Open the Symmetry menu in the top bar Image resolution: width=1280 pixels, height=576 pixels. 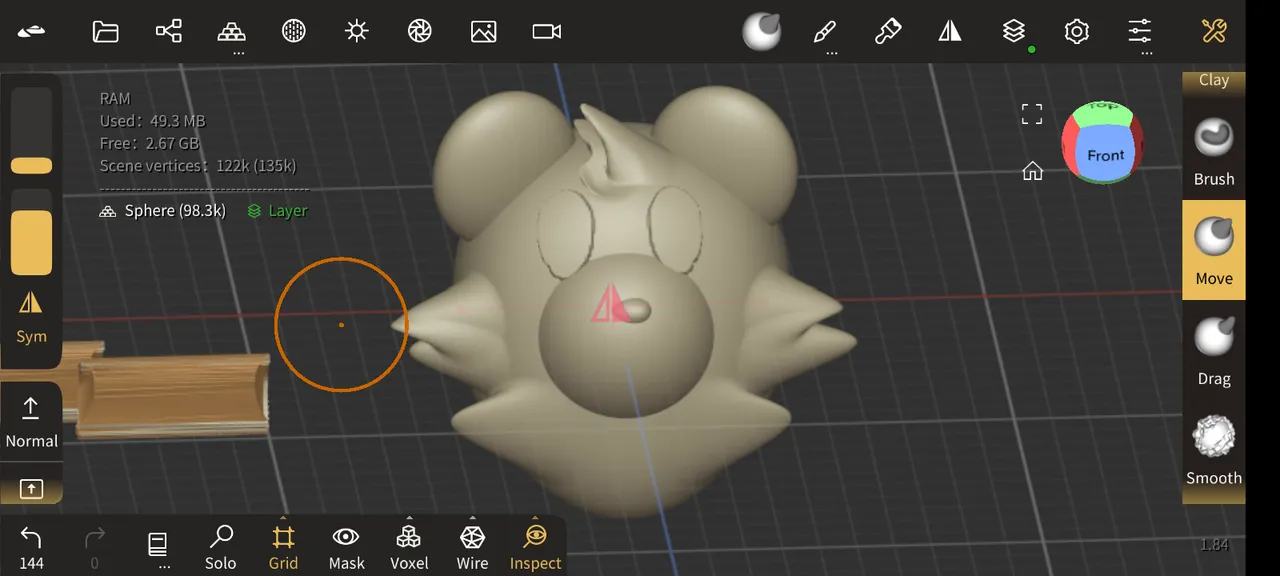(x=950, y=31)
